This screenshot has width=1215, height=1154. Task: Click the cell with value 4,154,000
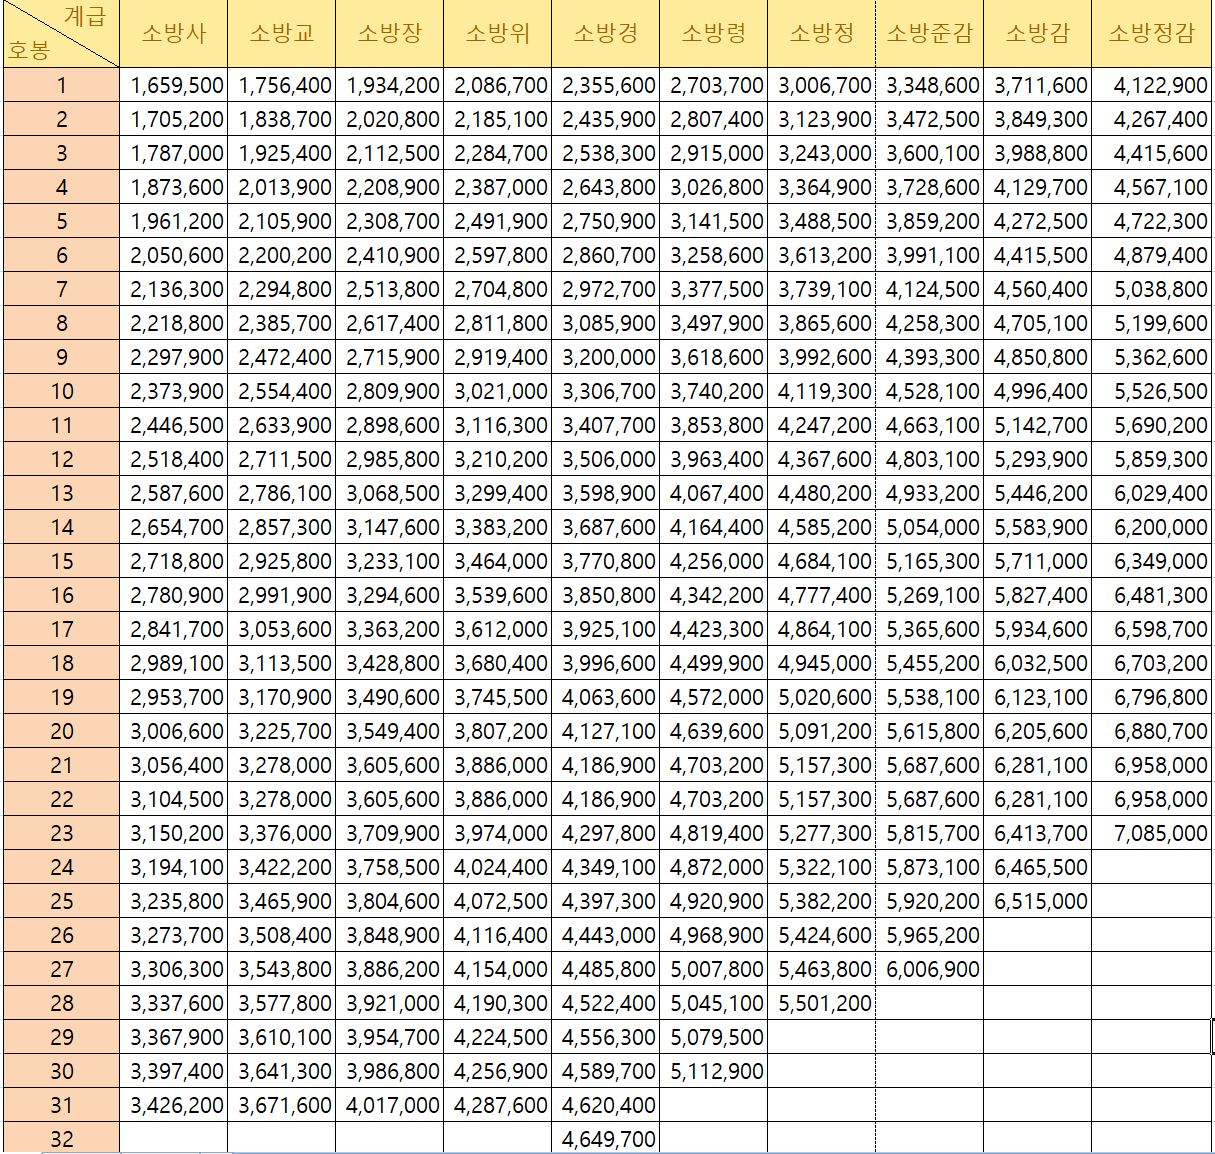pyautogui.click(x=498, y=969)
